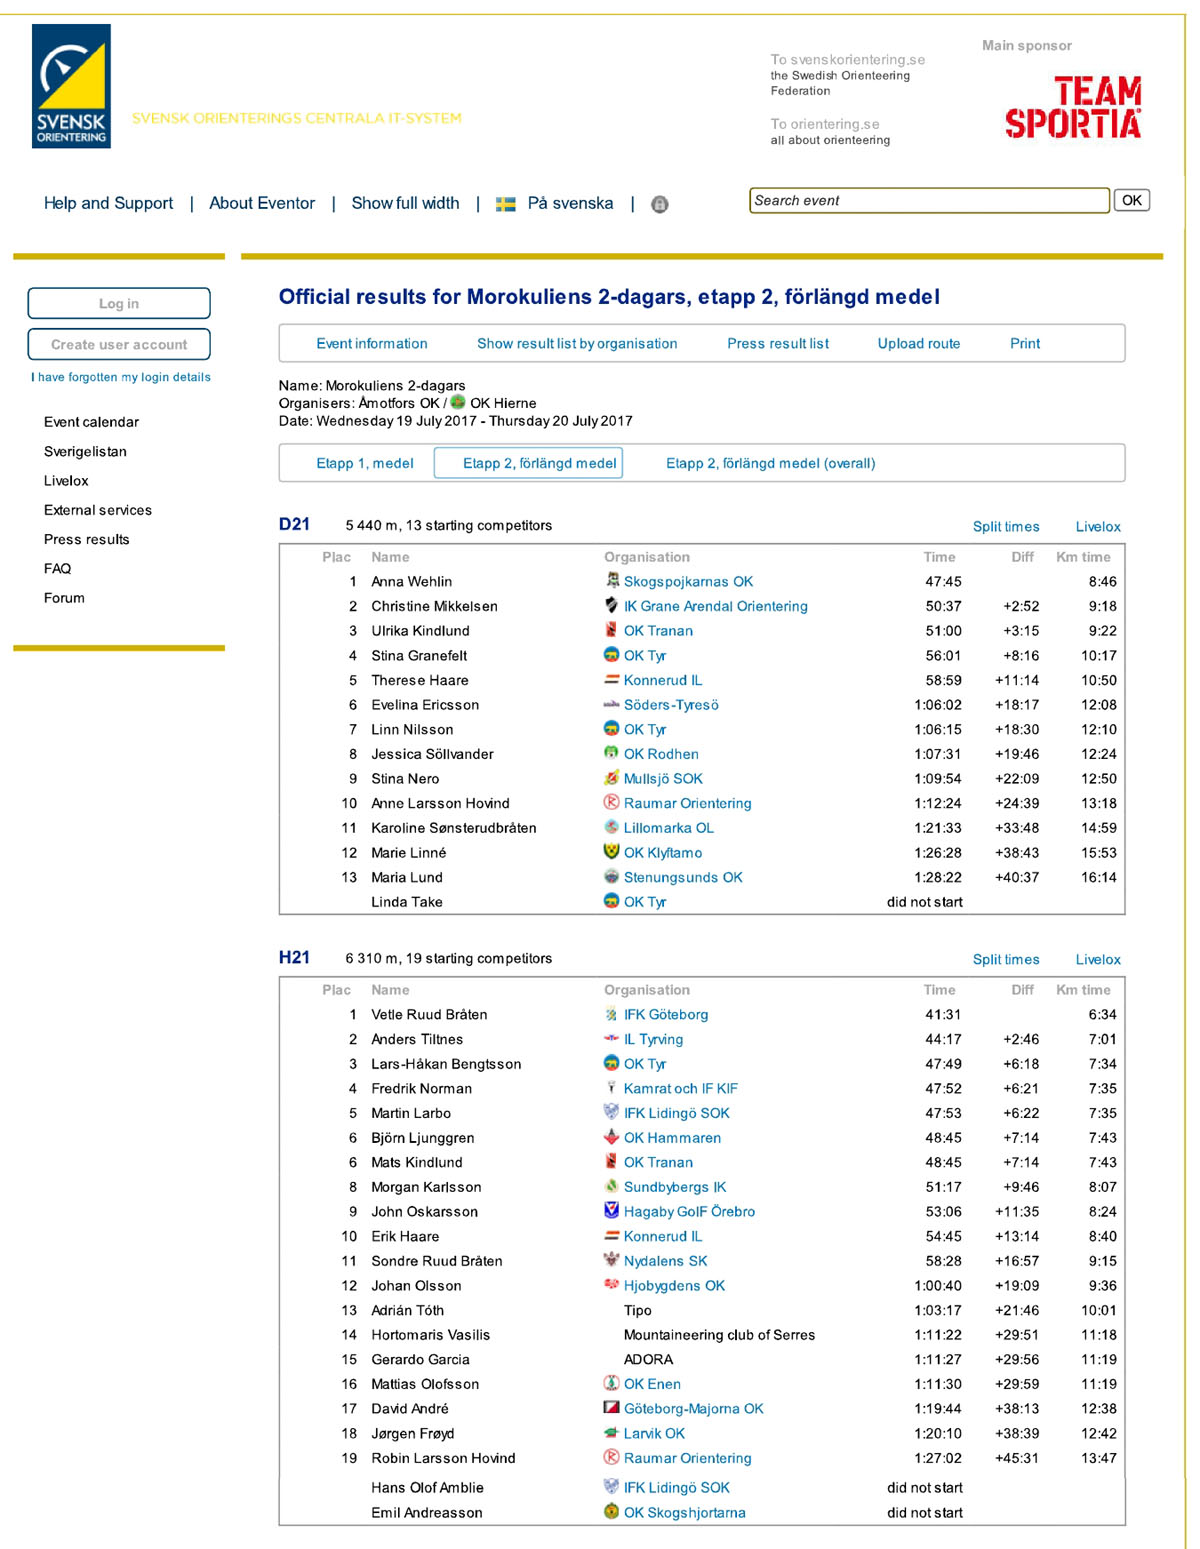The height and width of the screenshot is (1549, 1200).
Task: Open the Team Sportia sponsor logo
Action: (1073, 107)
